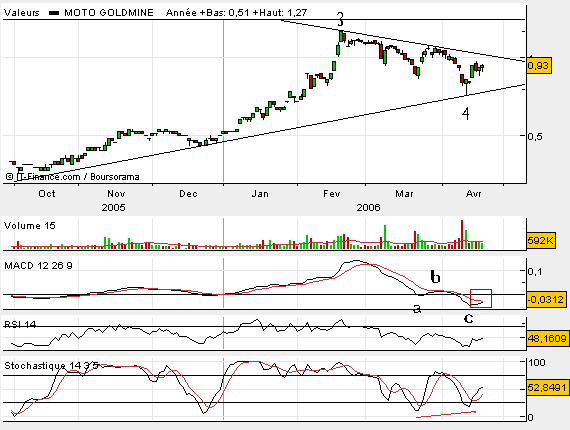Click the 'Stochastique 14 3 5' indicator label
Screen dimensions: 570x430
pos(51,366)
